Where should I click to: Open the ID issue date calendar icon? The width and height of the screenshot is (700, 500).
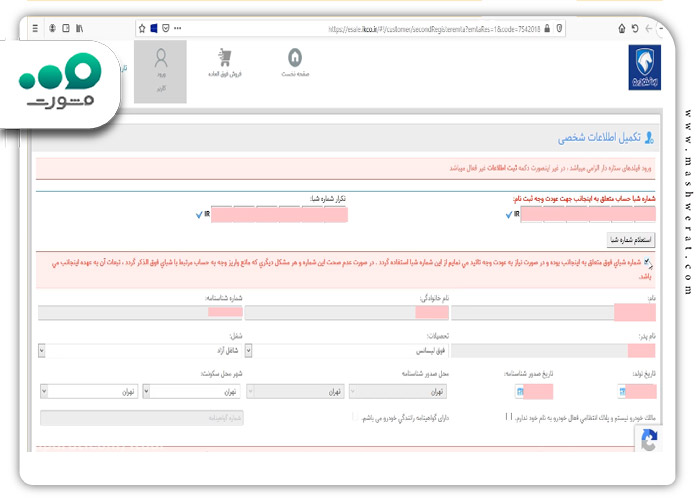click(519, 392)
